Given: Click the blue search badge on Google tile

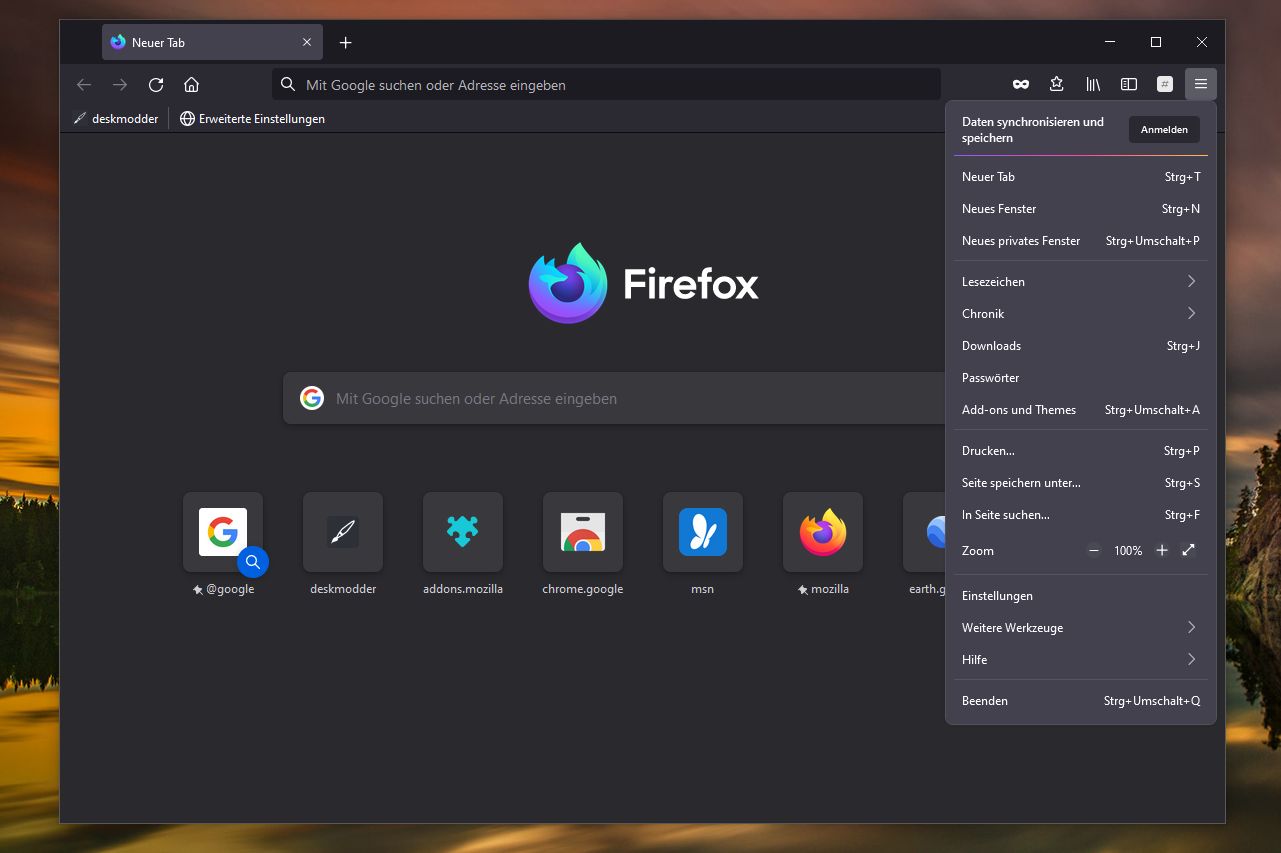Looking at the screenshot, I should click(x=253, y=562).
